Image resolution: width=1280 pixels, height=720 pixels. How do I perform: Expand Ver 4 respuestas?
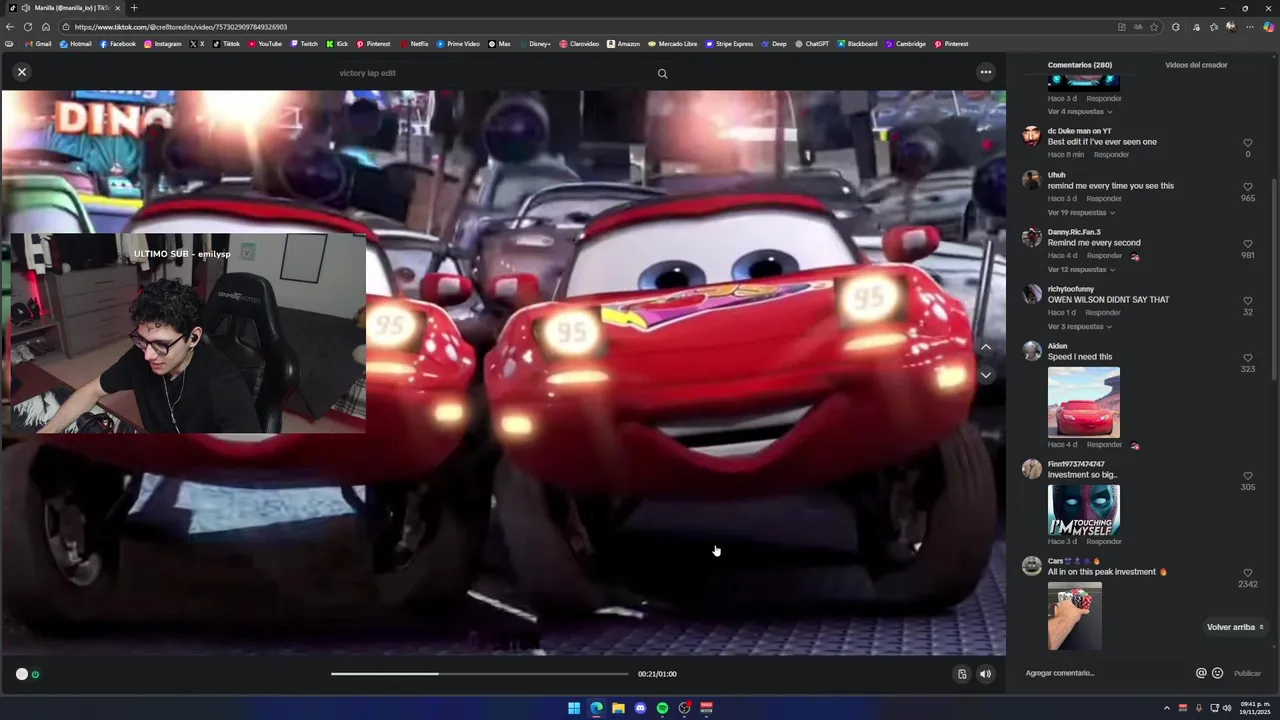click(x=1081, y=112)
